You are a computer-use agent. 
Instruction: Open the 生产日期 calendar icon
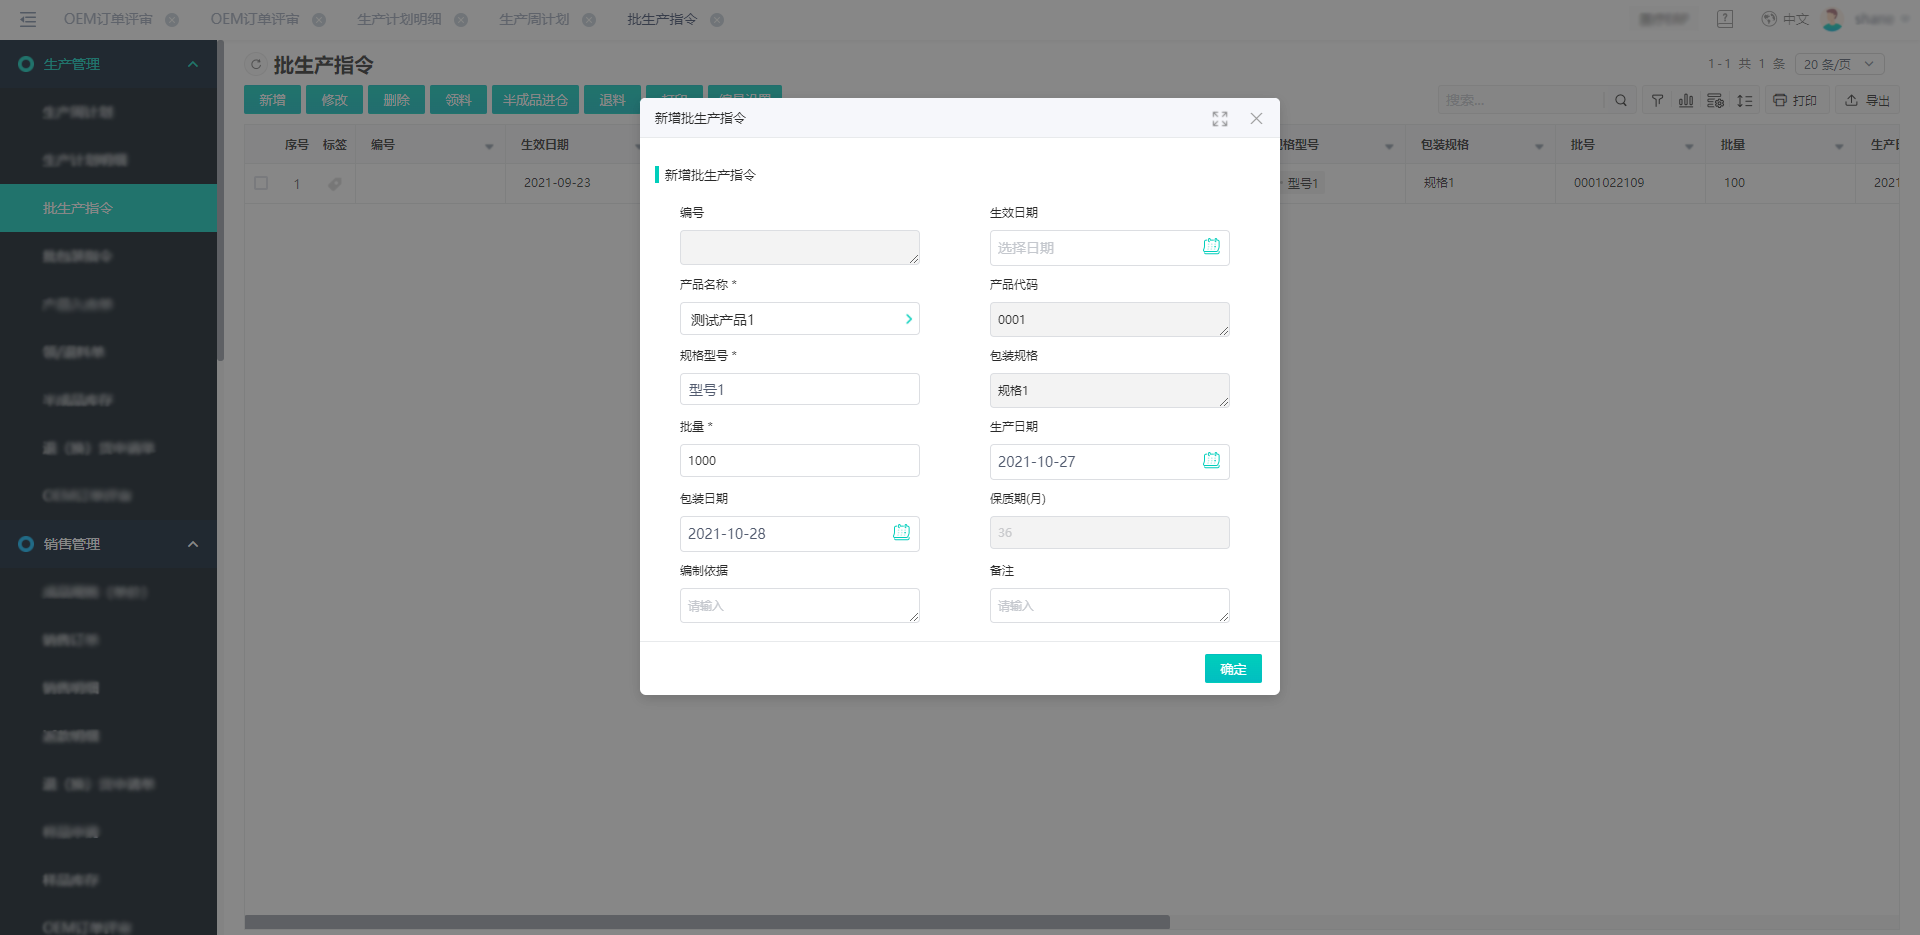[x=1211, y=461]
